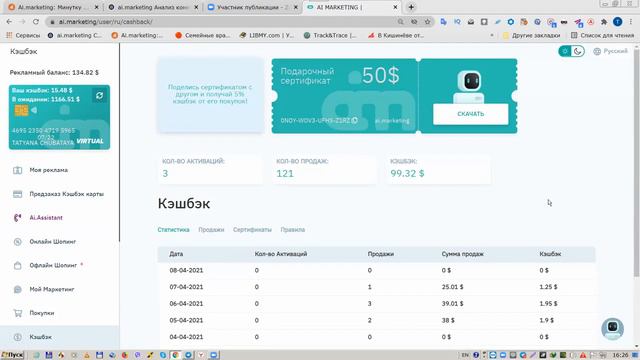Open LIBMY.com bookmark
This screenshot has width=640, height=360.
[x=267, y=36]
